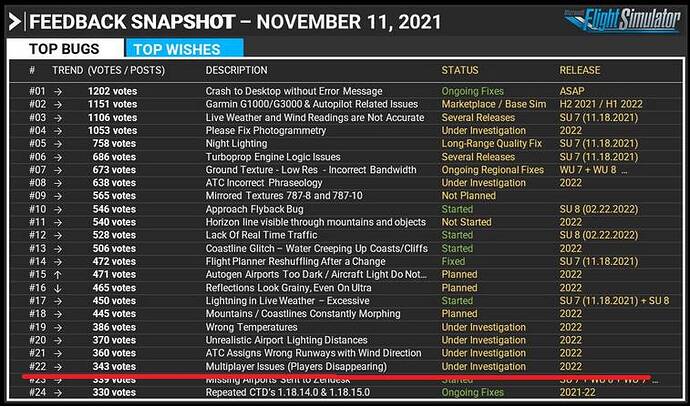Select 'Horizon line visible through mountains' row

[316, 222]
